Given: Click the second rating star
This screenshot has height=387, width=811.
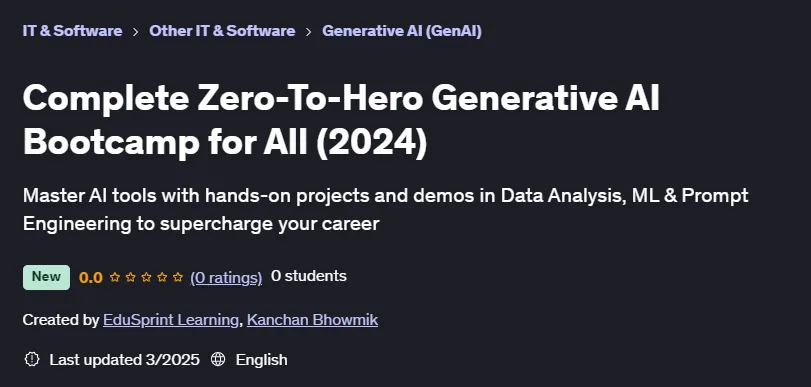Looking at the screenshot, I should [131, 278].
